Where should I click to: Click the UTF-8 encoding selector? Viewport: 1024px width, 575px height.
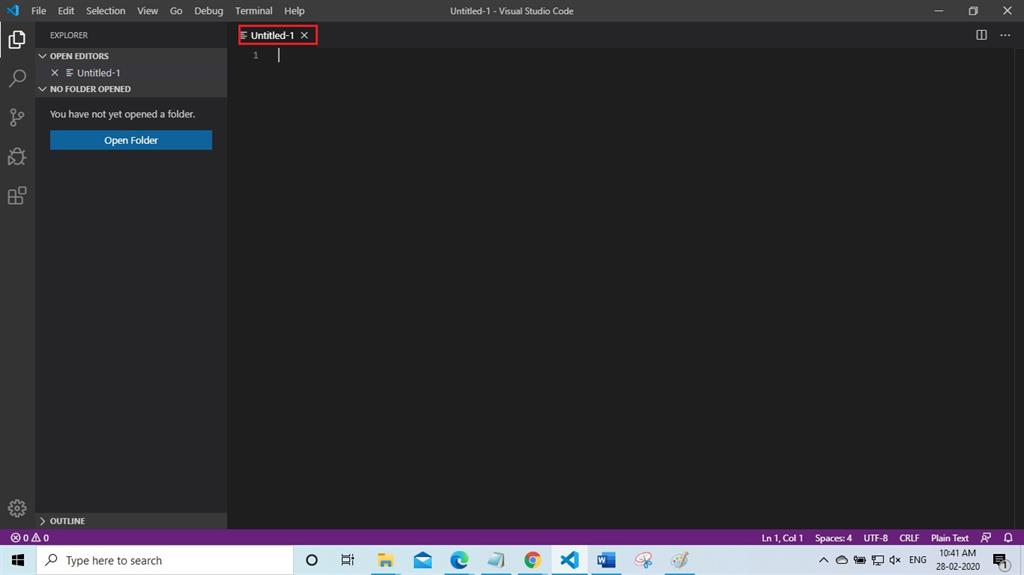tap(876, 538)
